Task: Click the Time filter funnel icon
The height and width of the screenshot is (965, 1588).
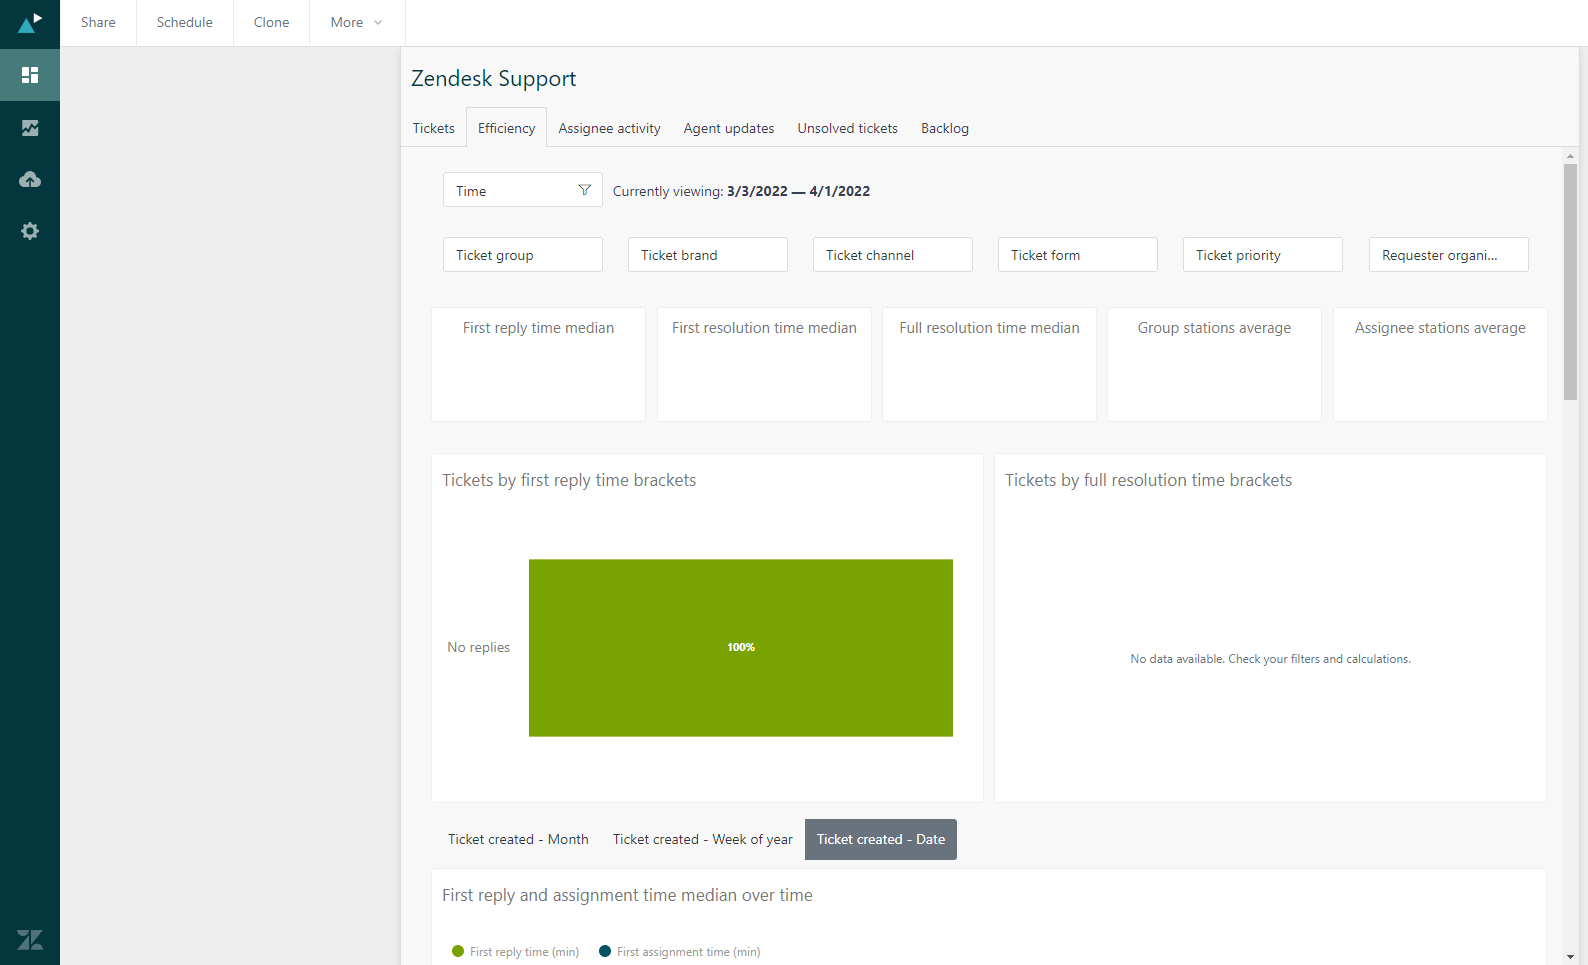Action: tap(585, 190)
